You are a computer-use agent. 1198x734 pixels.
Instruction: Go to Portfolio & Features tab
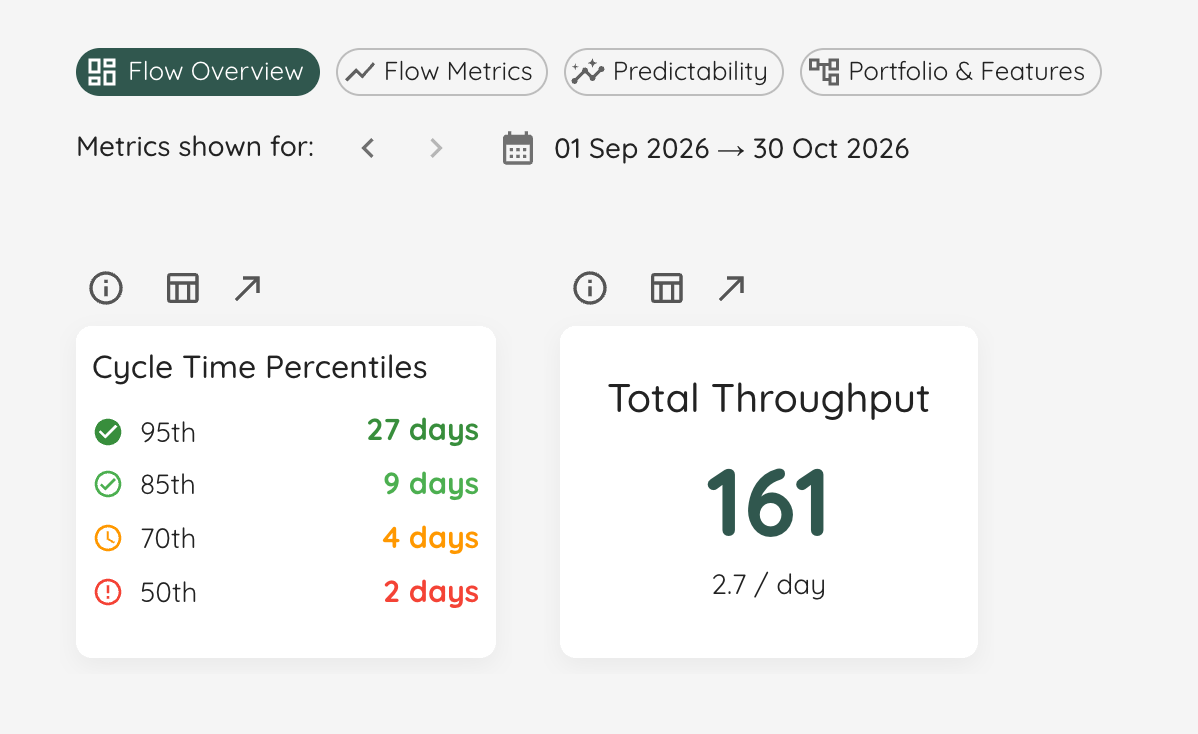pyautogui.click(x=950, y=72)
